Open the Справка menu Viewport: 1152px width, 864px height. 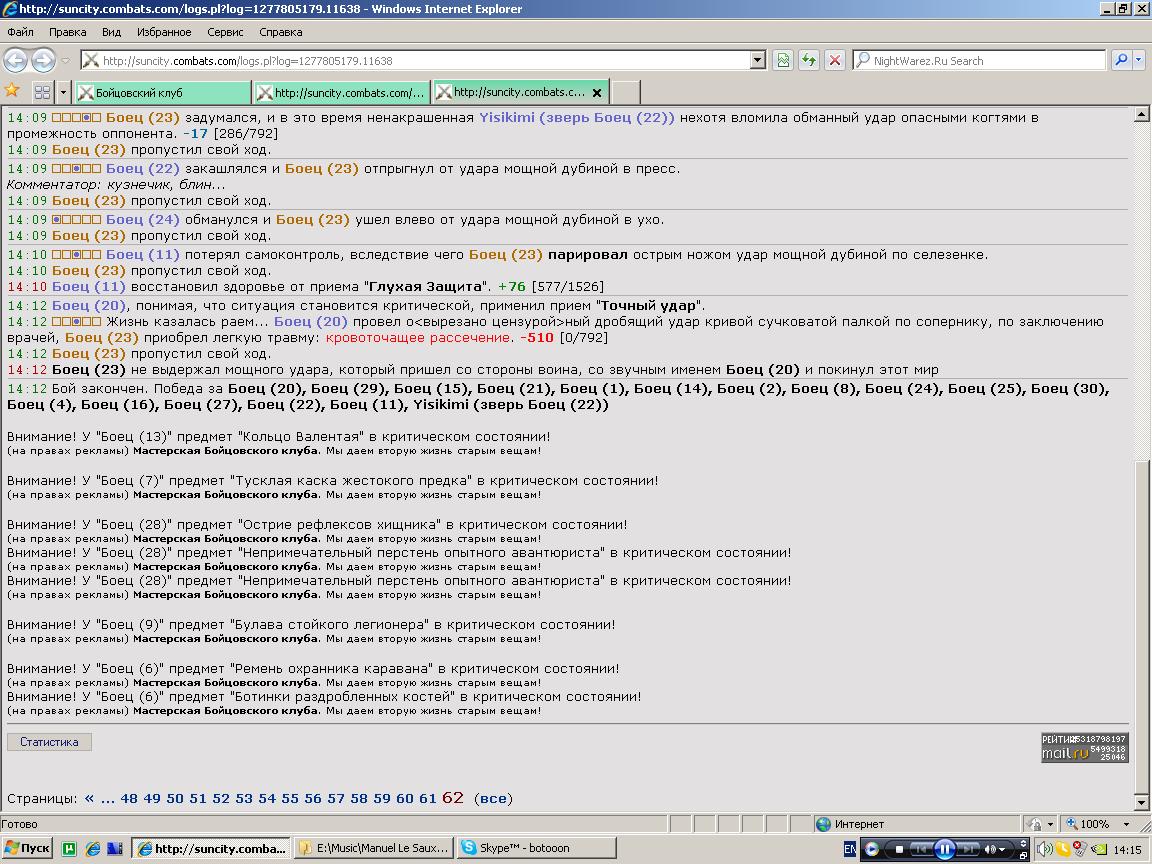[281, 32]
